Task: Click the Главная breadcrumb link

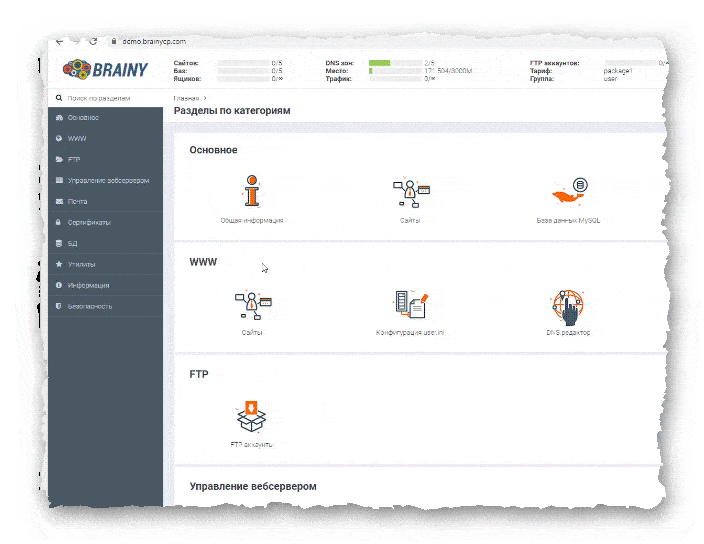Action: pyautogui.click(x=186, y=98)
